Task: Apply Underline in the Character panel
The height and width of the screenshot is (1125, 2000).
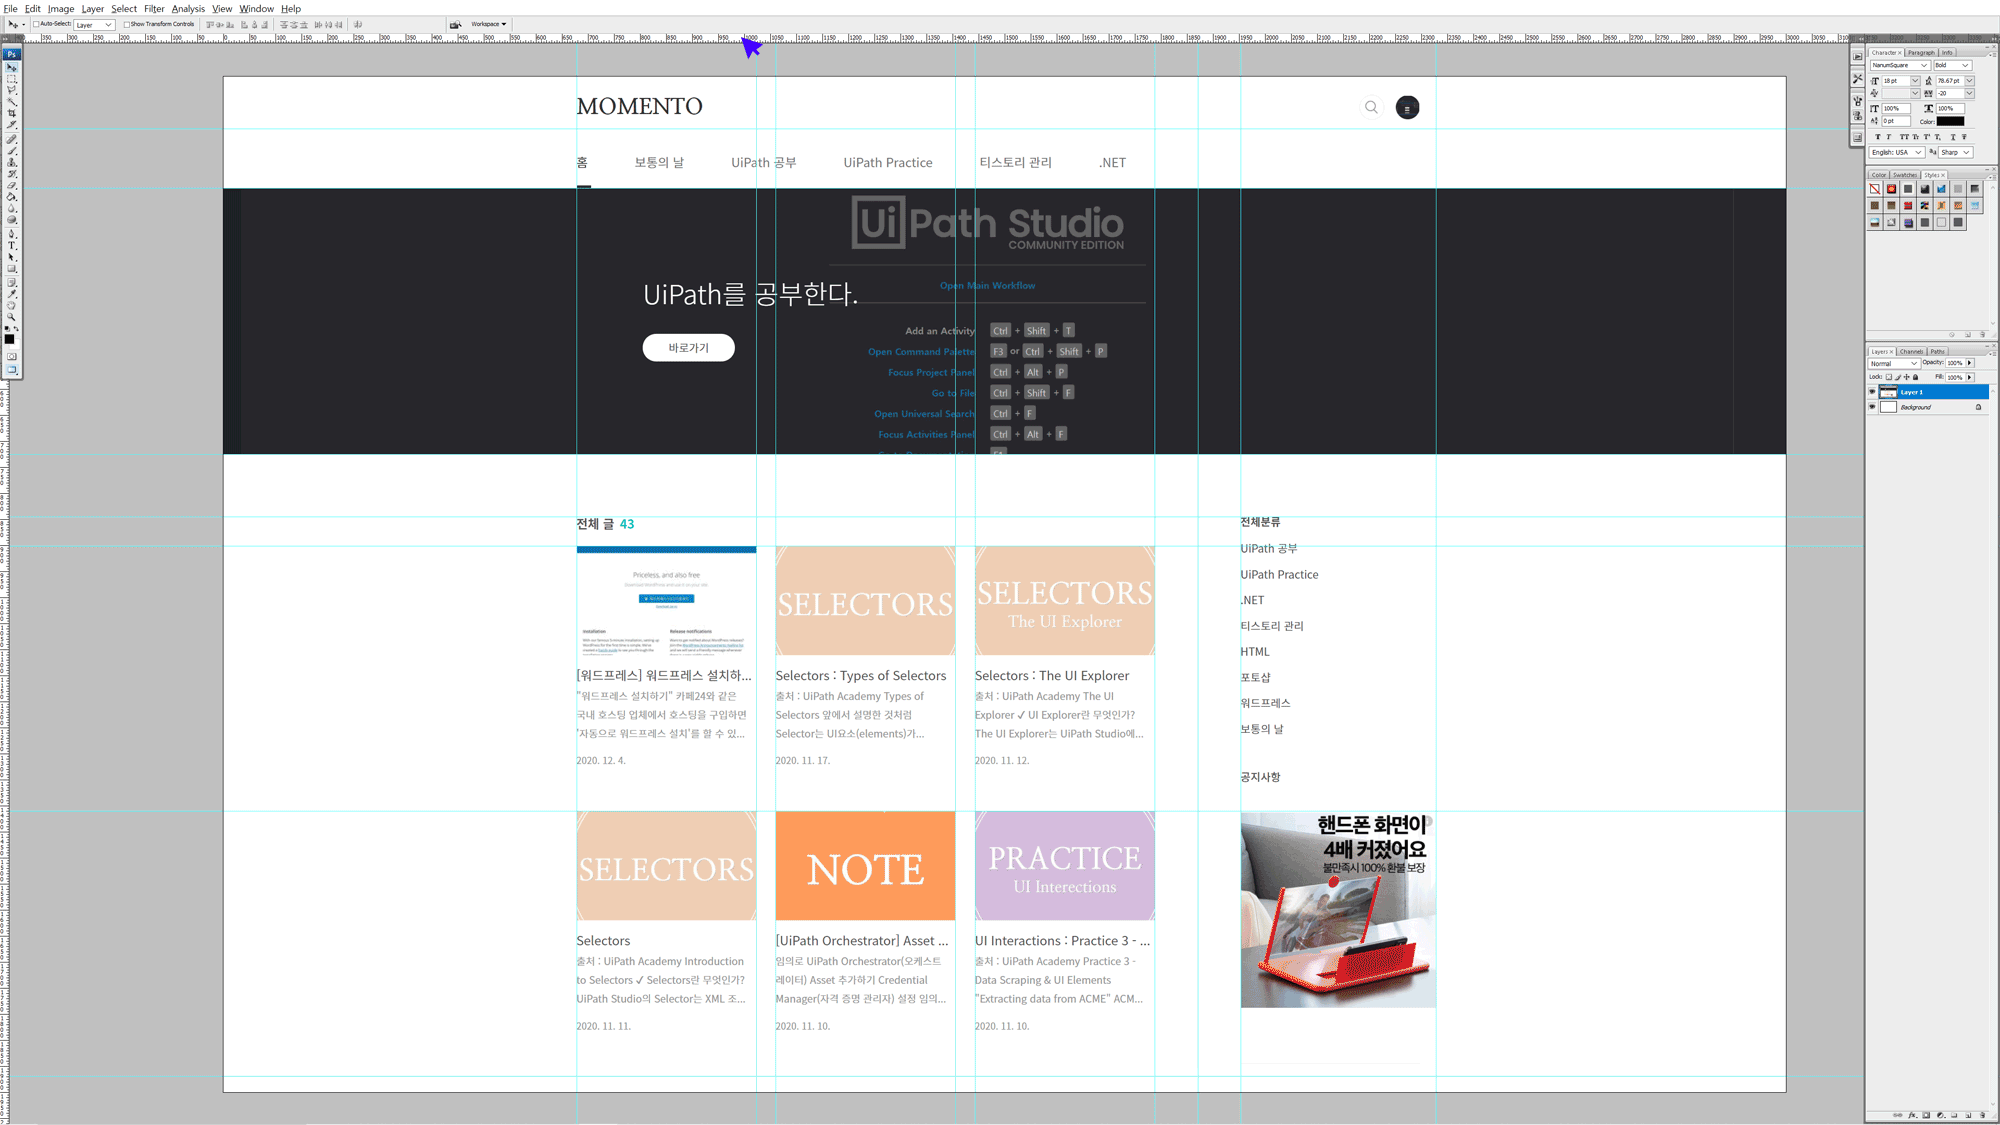Action: pyautogui.click(x=1953, y=137)
